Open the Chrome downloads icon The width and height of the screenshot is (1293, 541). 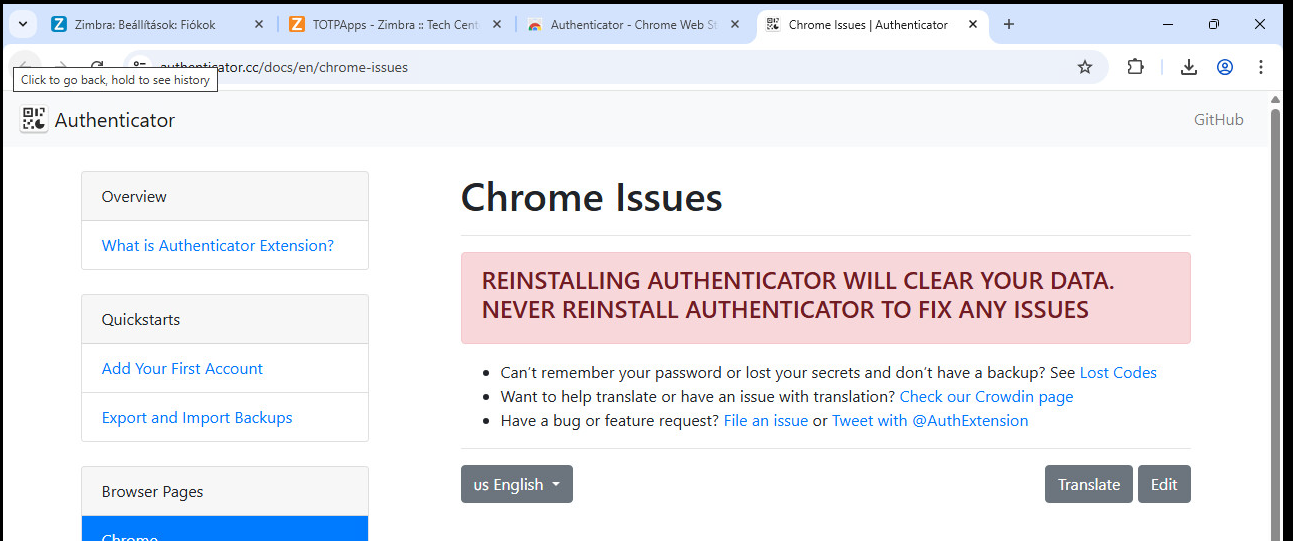pyautogui.click(x=1189, y=67)
